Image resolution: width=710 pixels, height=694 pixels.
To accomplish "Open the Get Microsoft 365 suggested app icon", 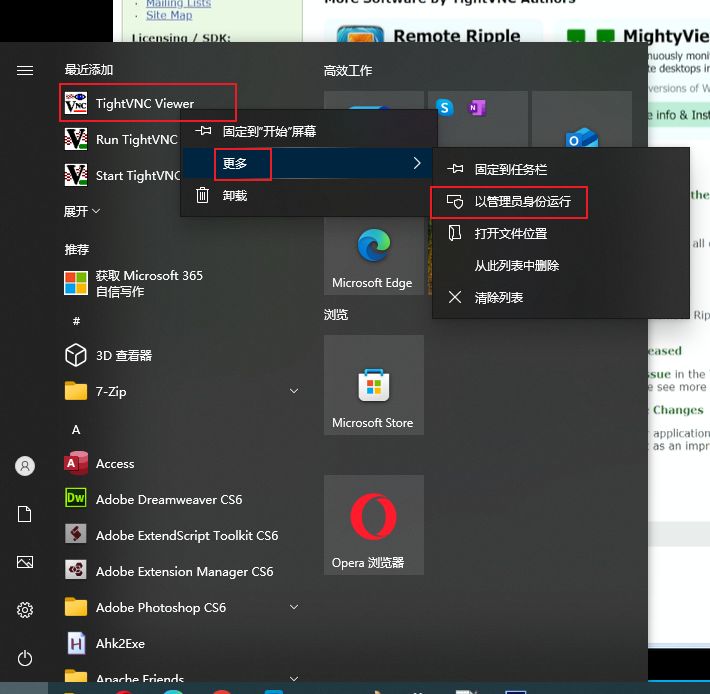I will pyautogui.click(x=76, y=283).
